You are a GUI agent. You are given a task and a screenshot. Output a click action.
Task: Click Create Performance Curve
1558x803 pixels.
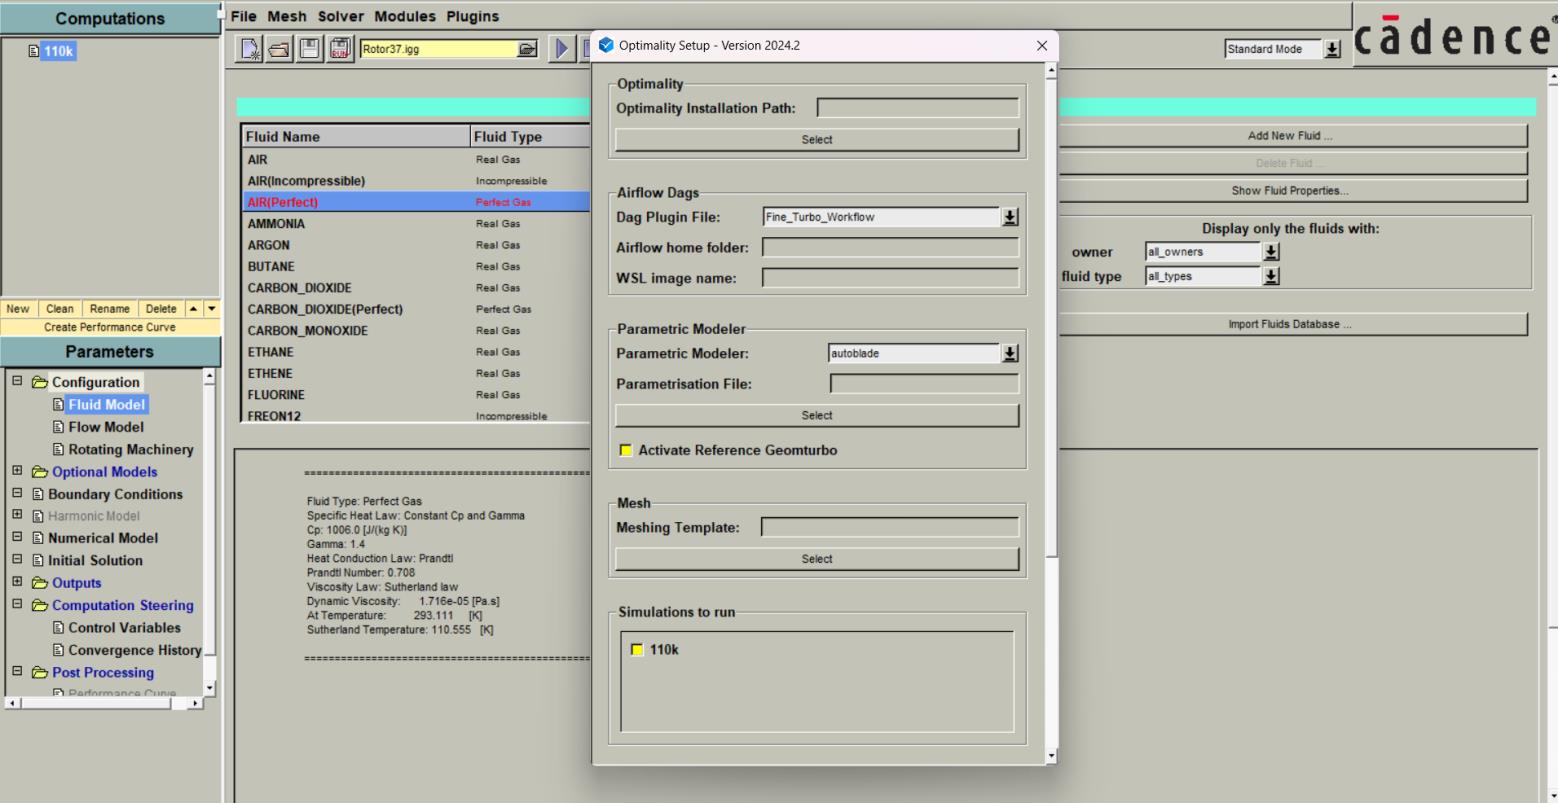tap(110, 327)
